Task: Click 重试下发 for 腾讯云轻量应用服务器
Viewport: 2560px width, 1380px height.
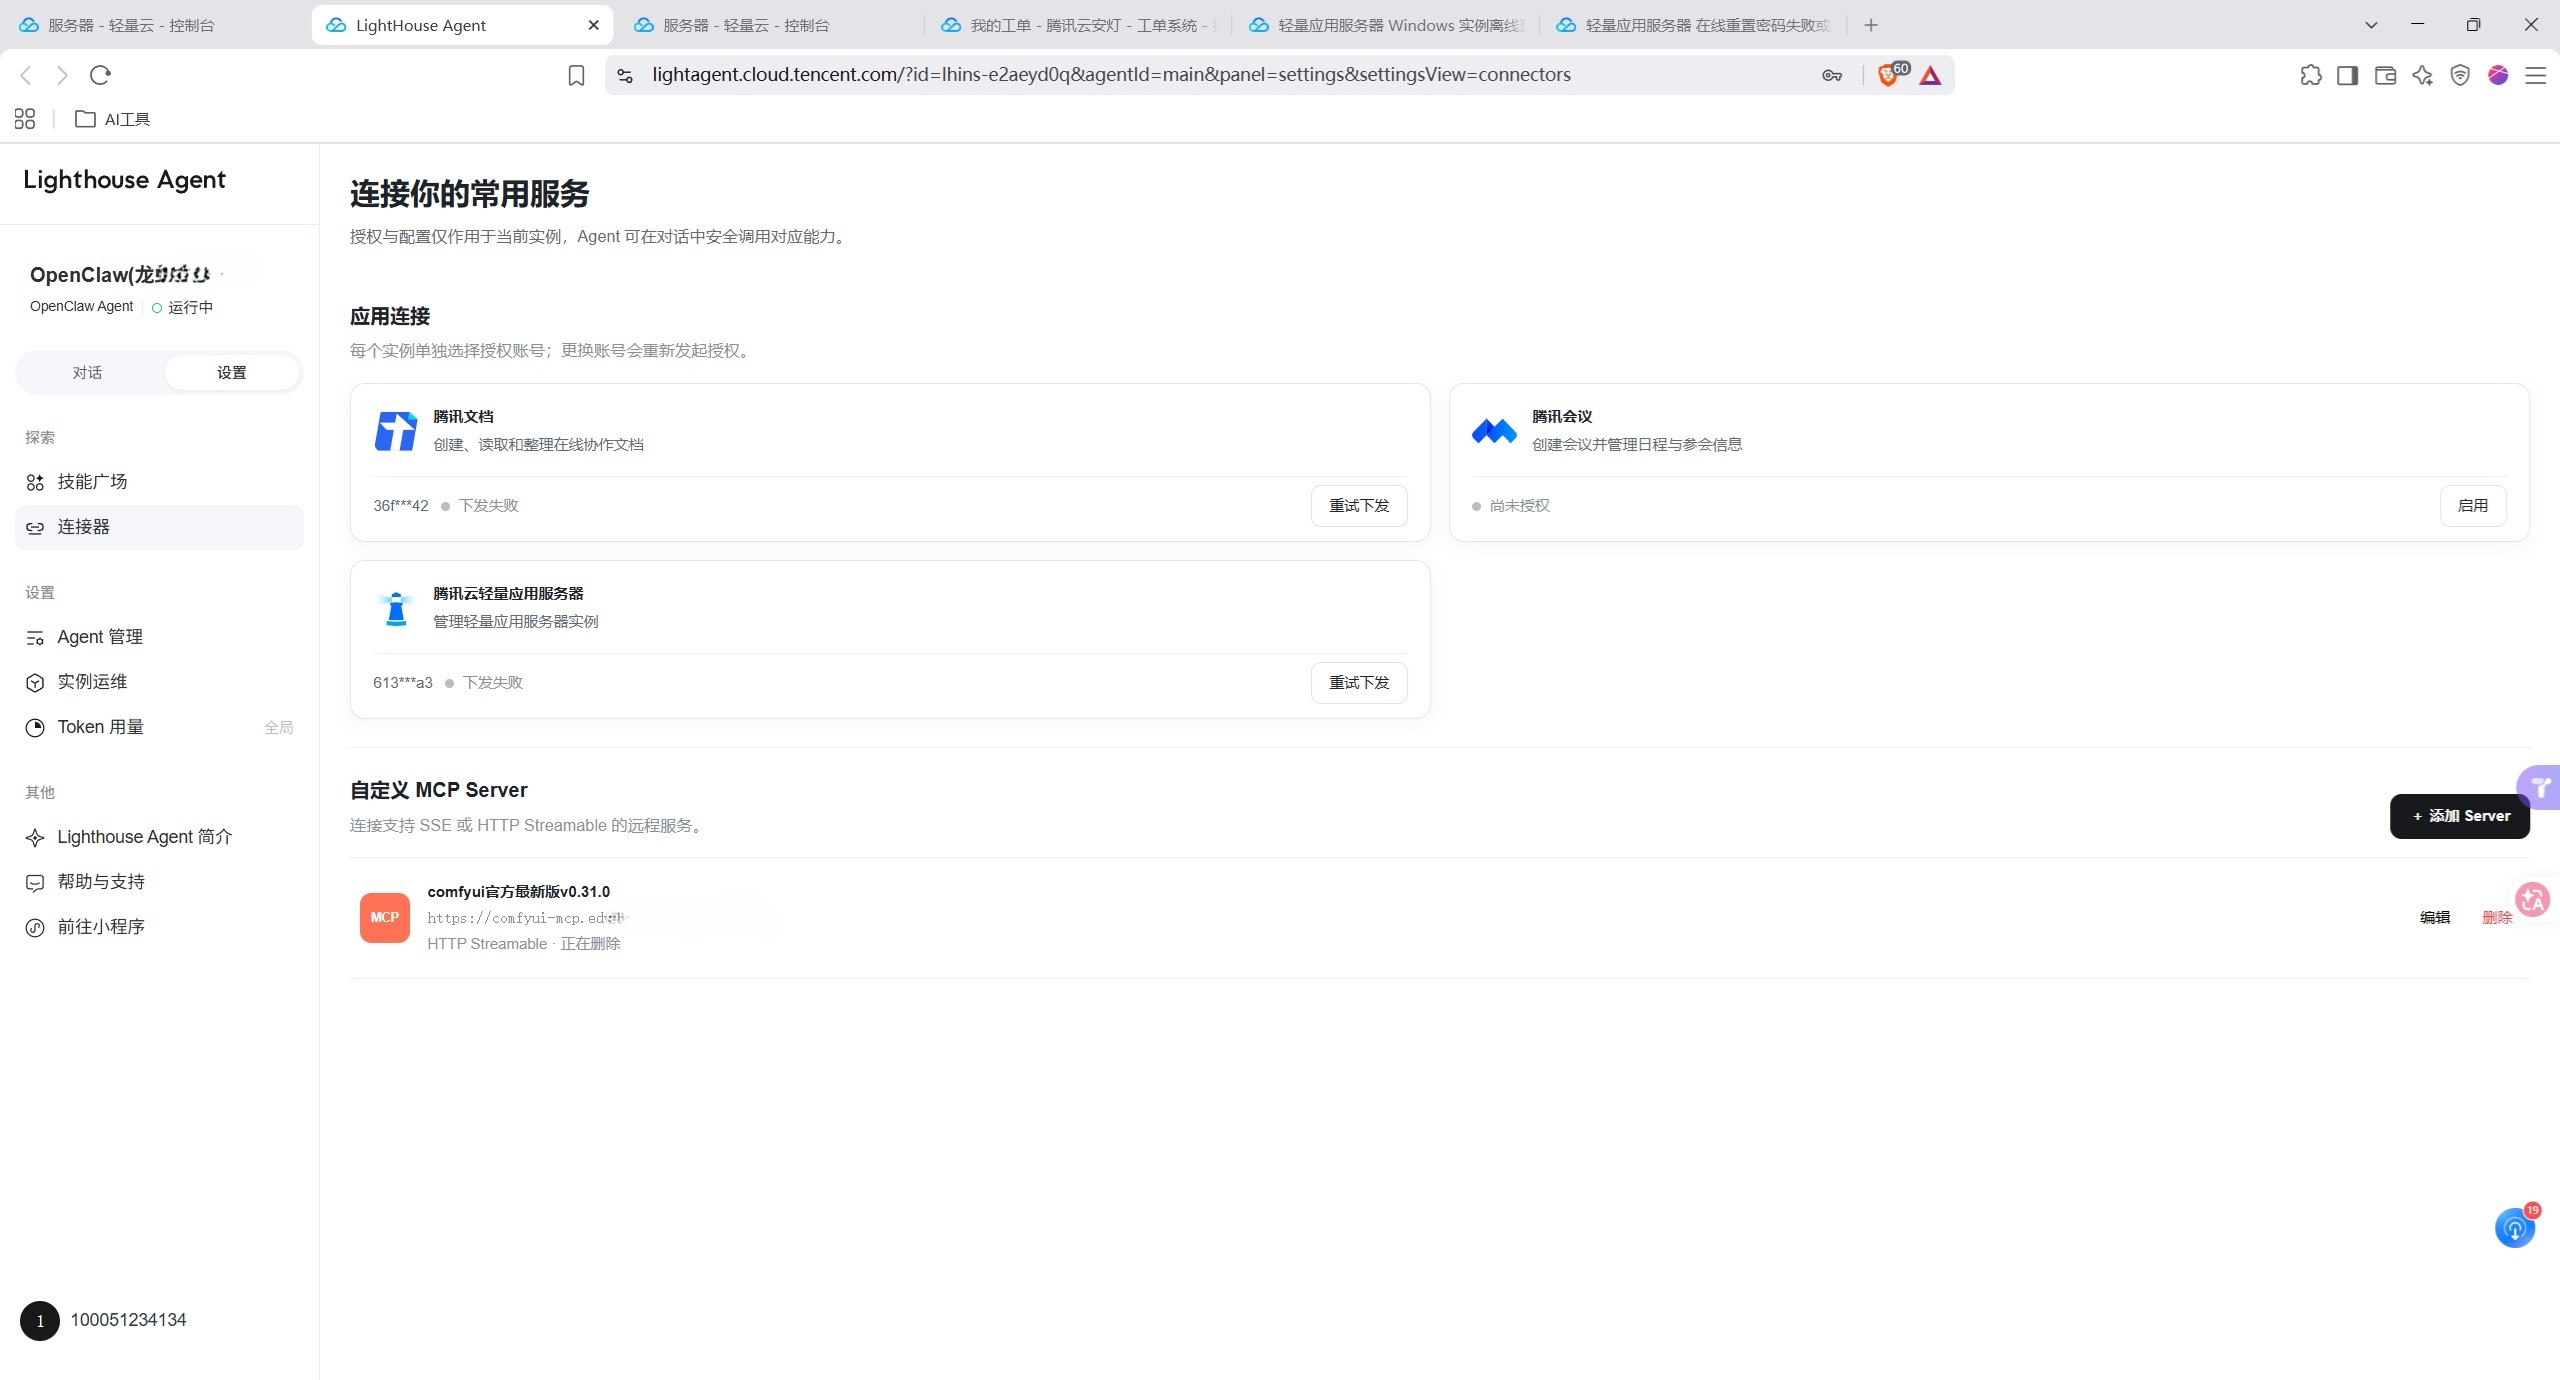Action: click(x=1359, y=683)
